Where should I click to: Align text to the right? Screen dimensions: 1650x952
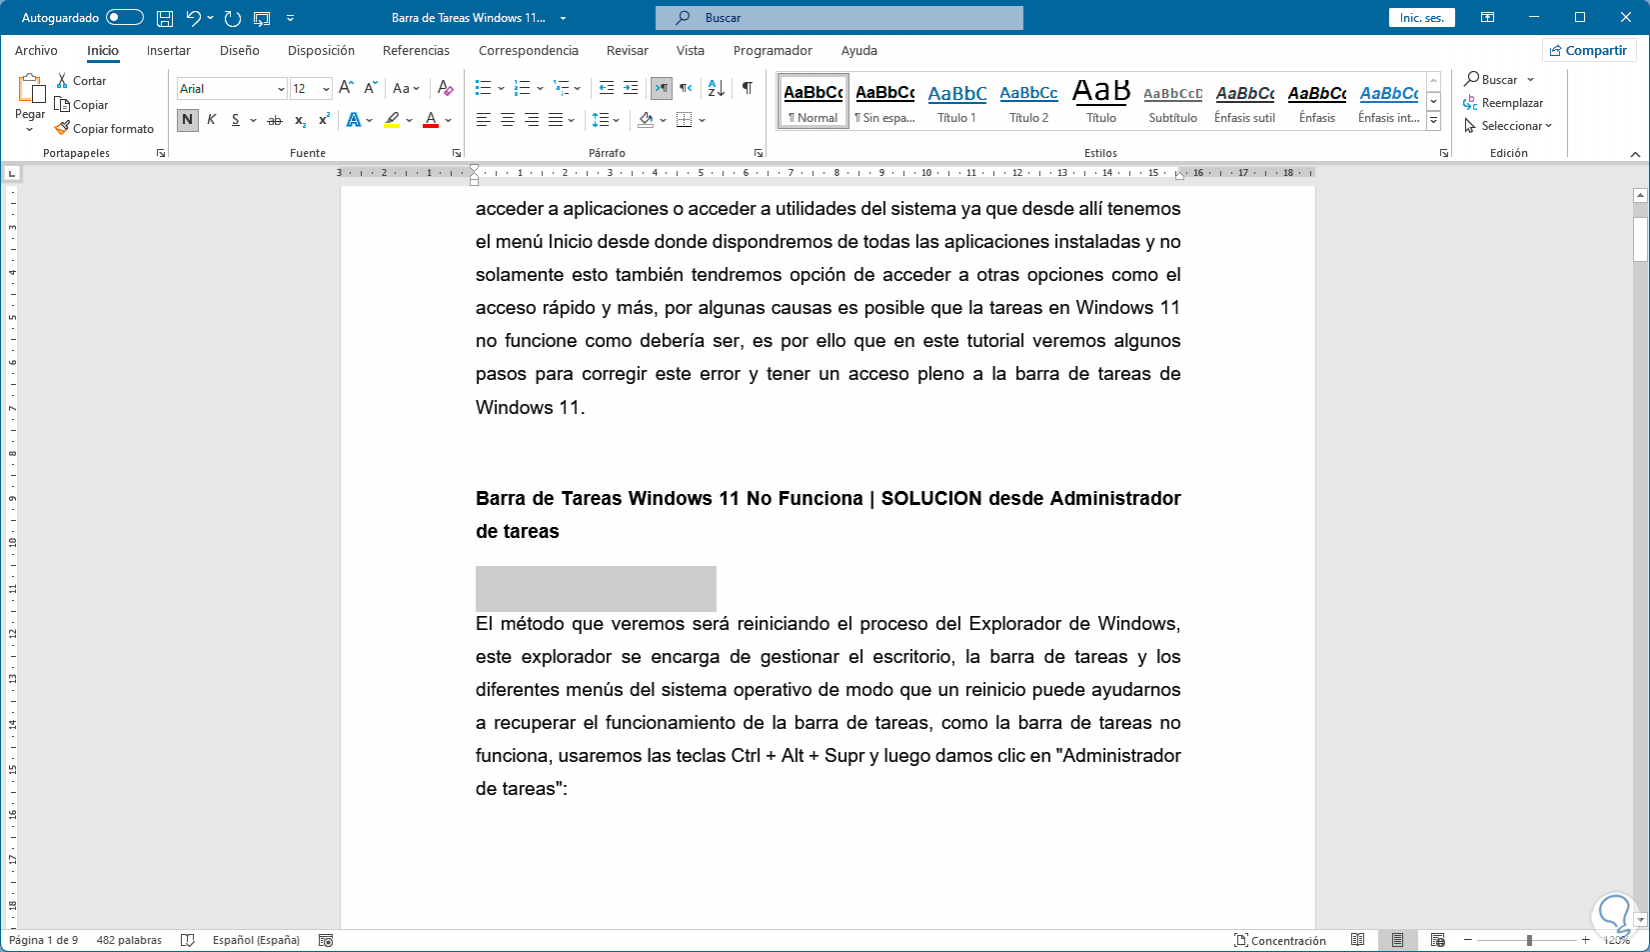[x=531, y=120]
